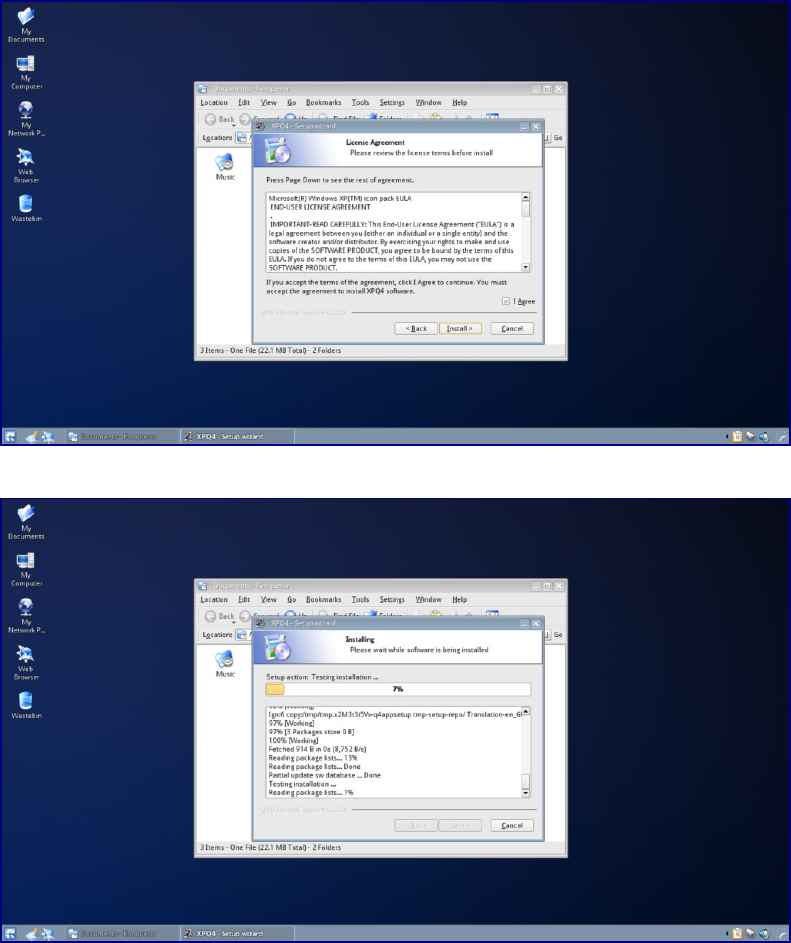Click Konqueror Back arrow behind License Agreement dialog
Screen dimensions: 791x943
(220, 119)
